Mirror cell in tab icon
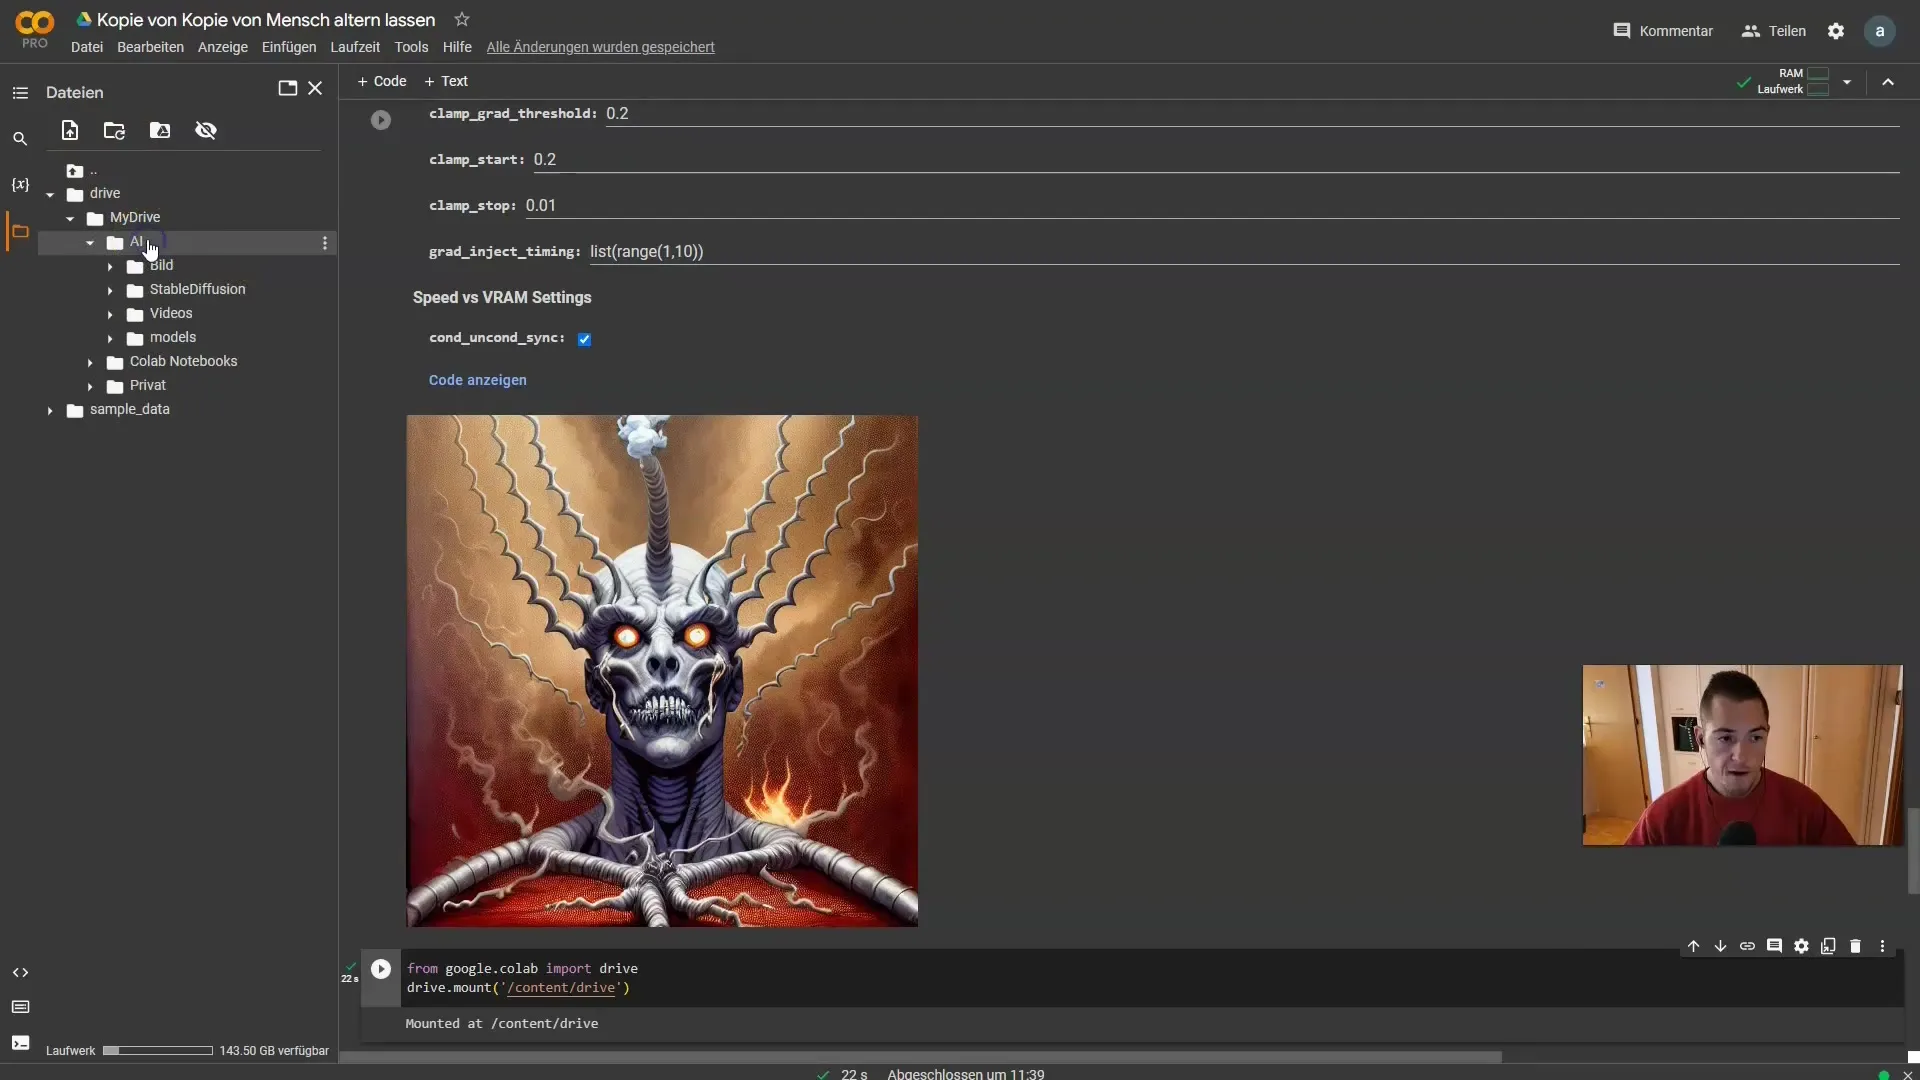The image size is (1920, 1080). [1828, 946]
